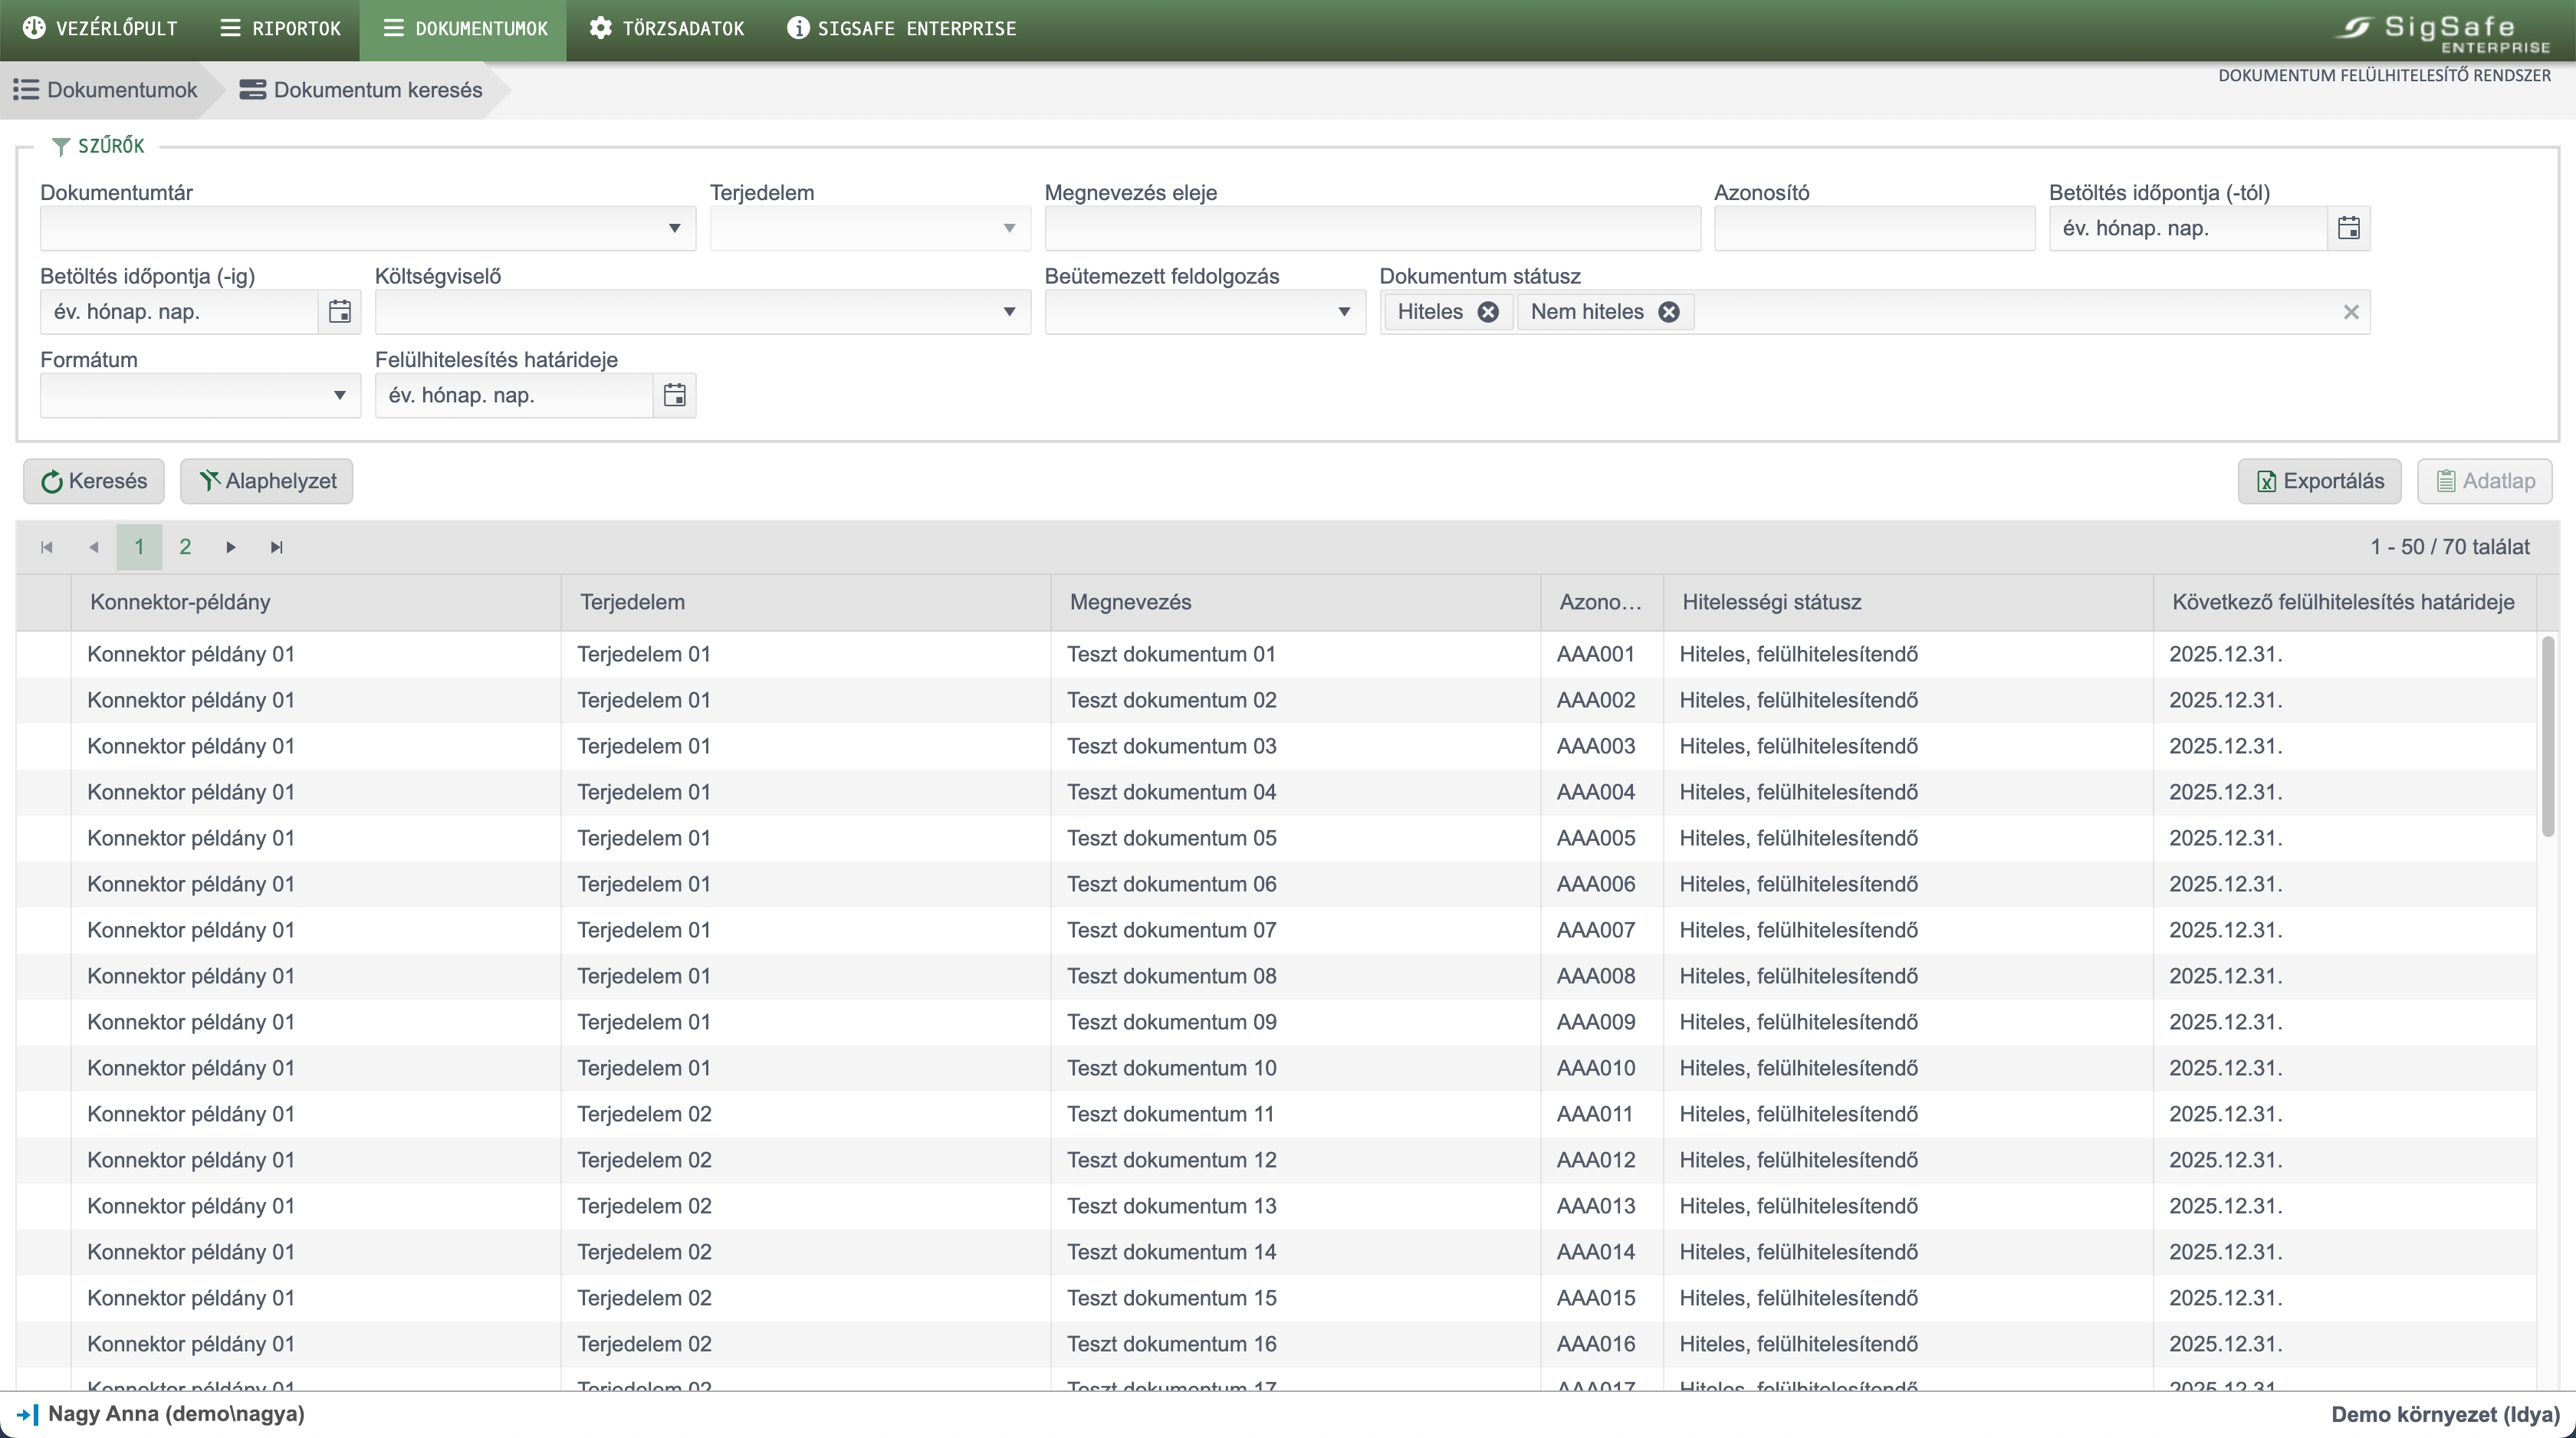Screen dimensions: 2576x1438
Task: Remove the Nem hiteles status tag
Action: coord(1669,312)
